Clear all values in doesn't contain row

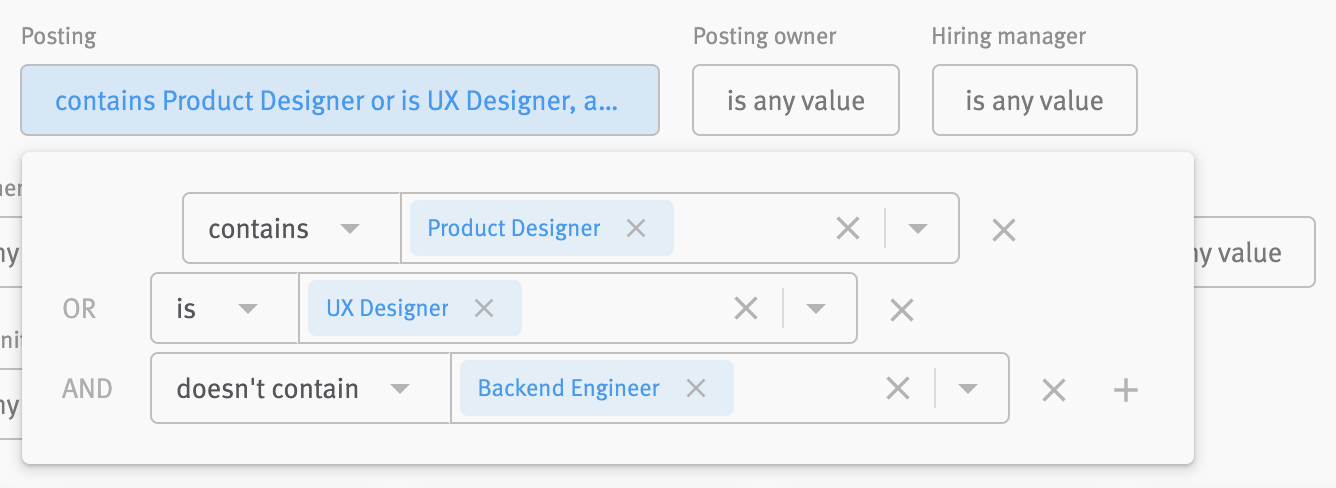(897, 388)
